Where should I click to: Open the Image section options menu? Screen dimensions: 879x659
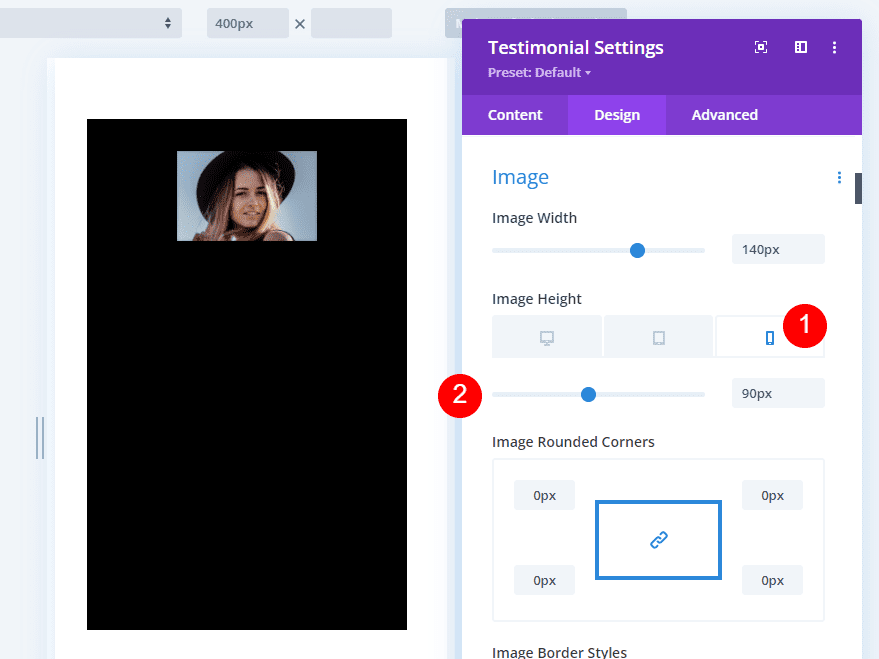(839, 178)
